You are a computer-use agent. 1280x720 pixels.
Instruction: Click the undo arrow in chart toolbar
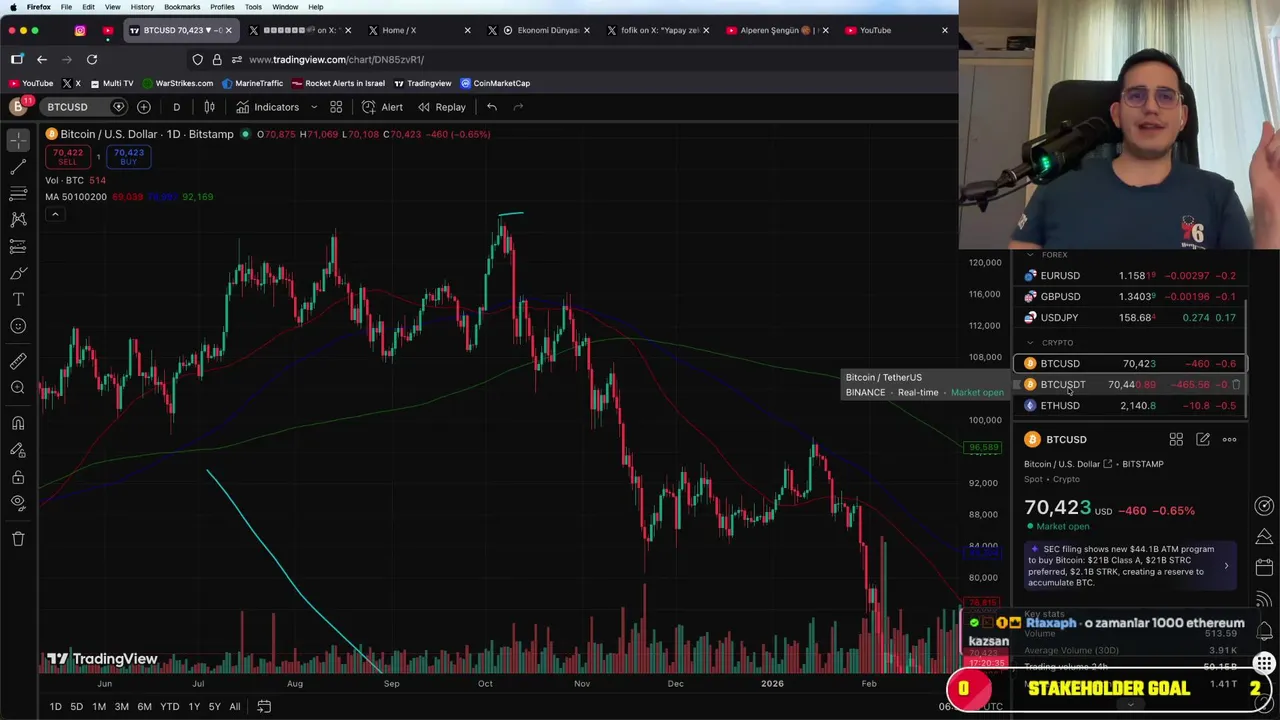pyautogui.click(x=492, y=107)
